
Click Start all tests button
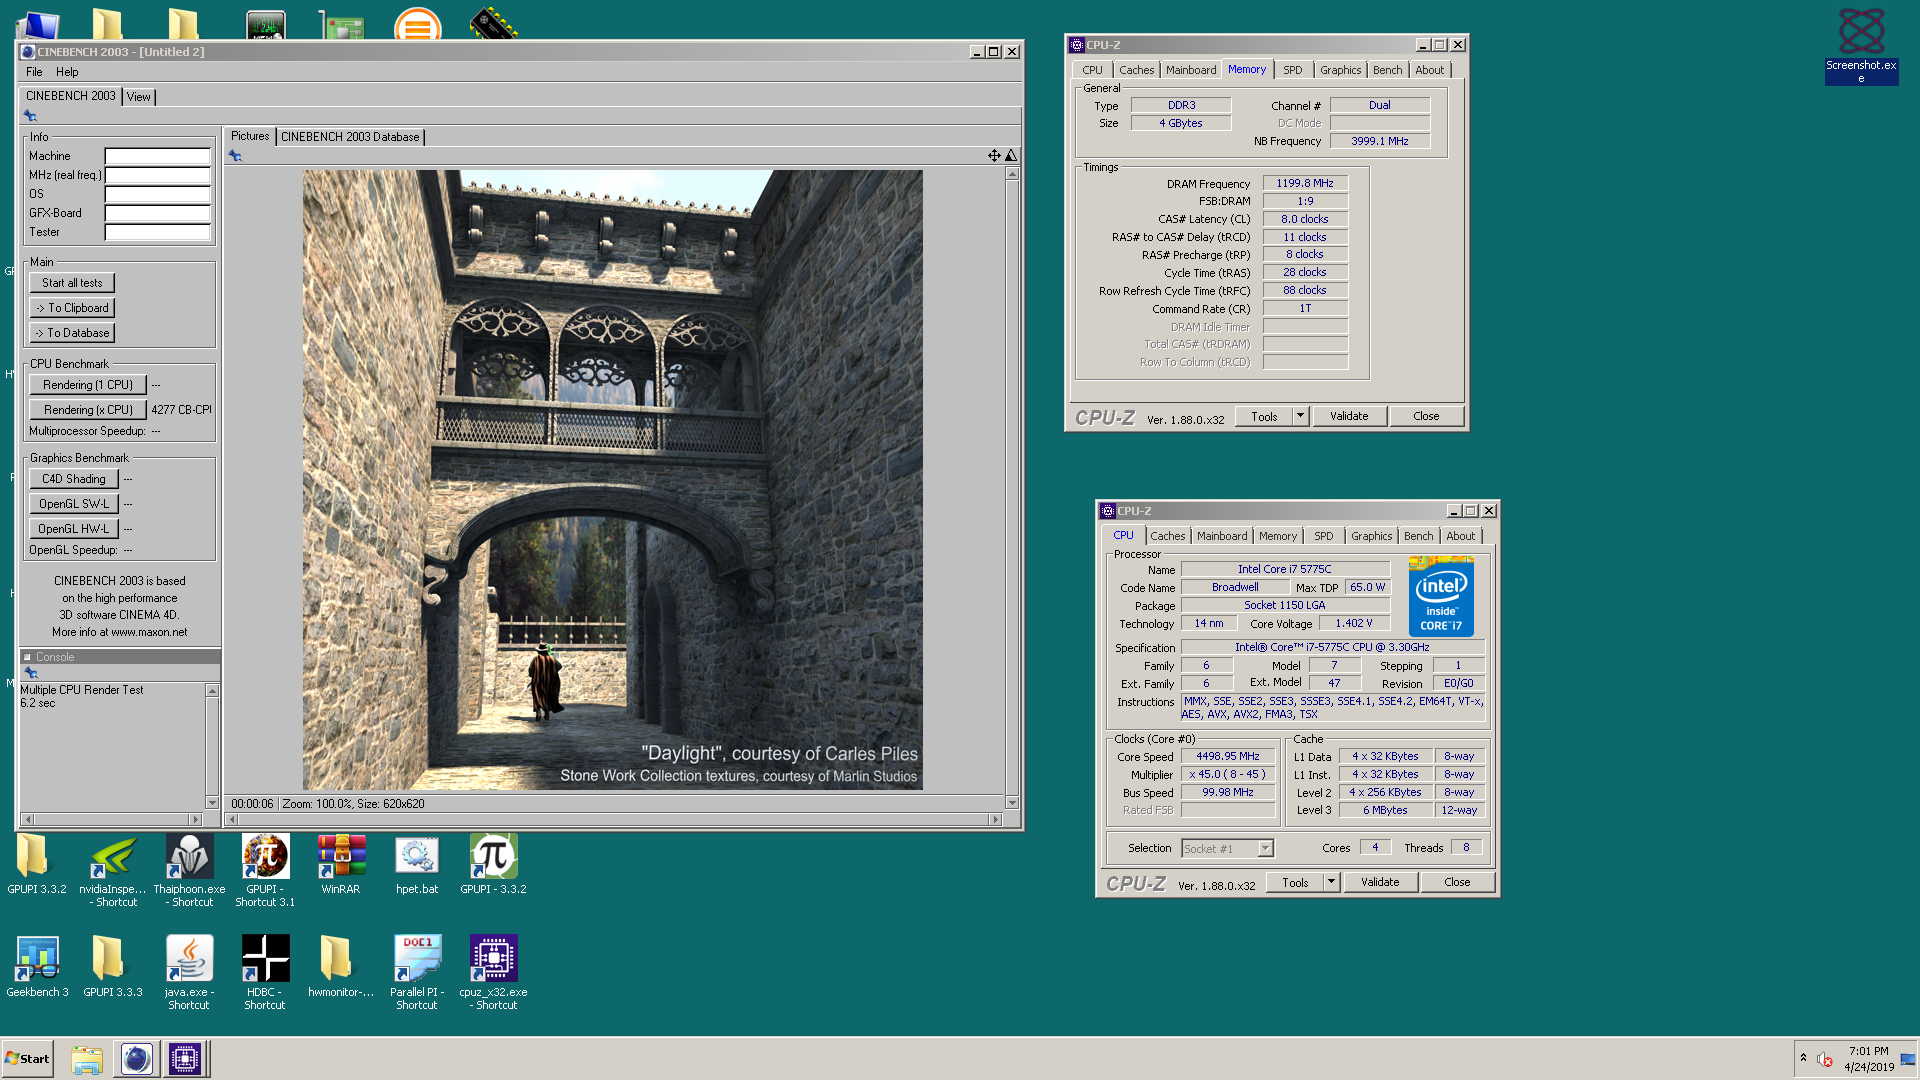[72, 283]
